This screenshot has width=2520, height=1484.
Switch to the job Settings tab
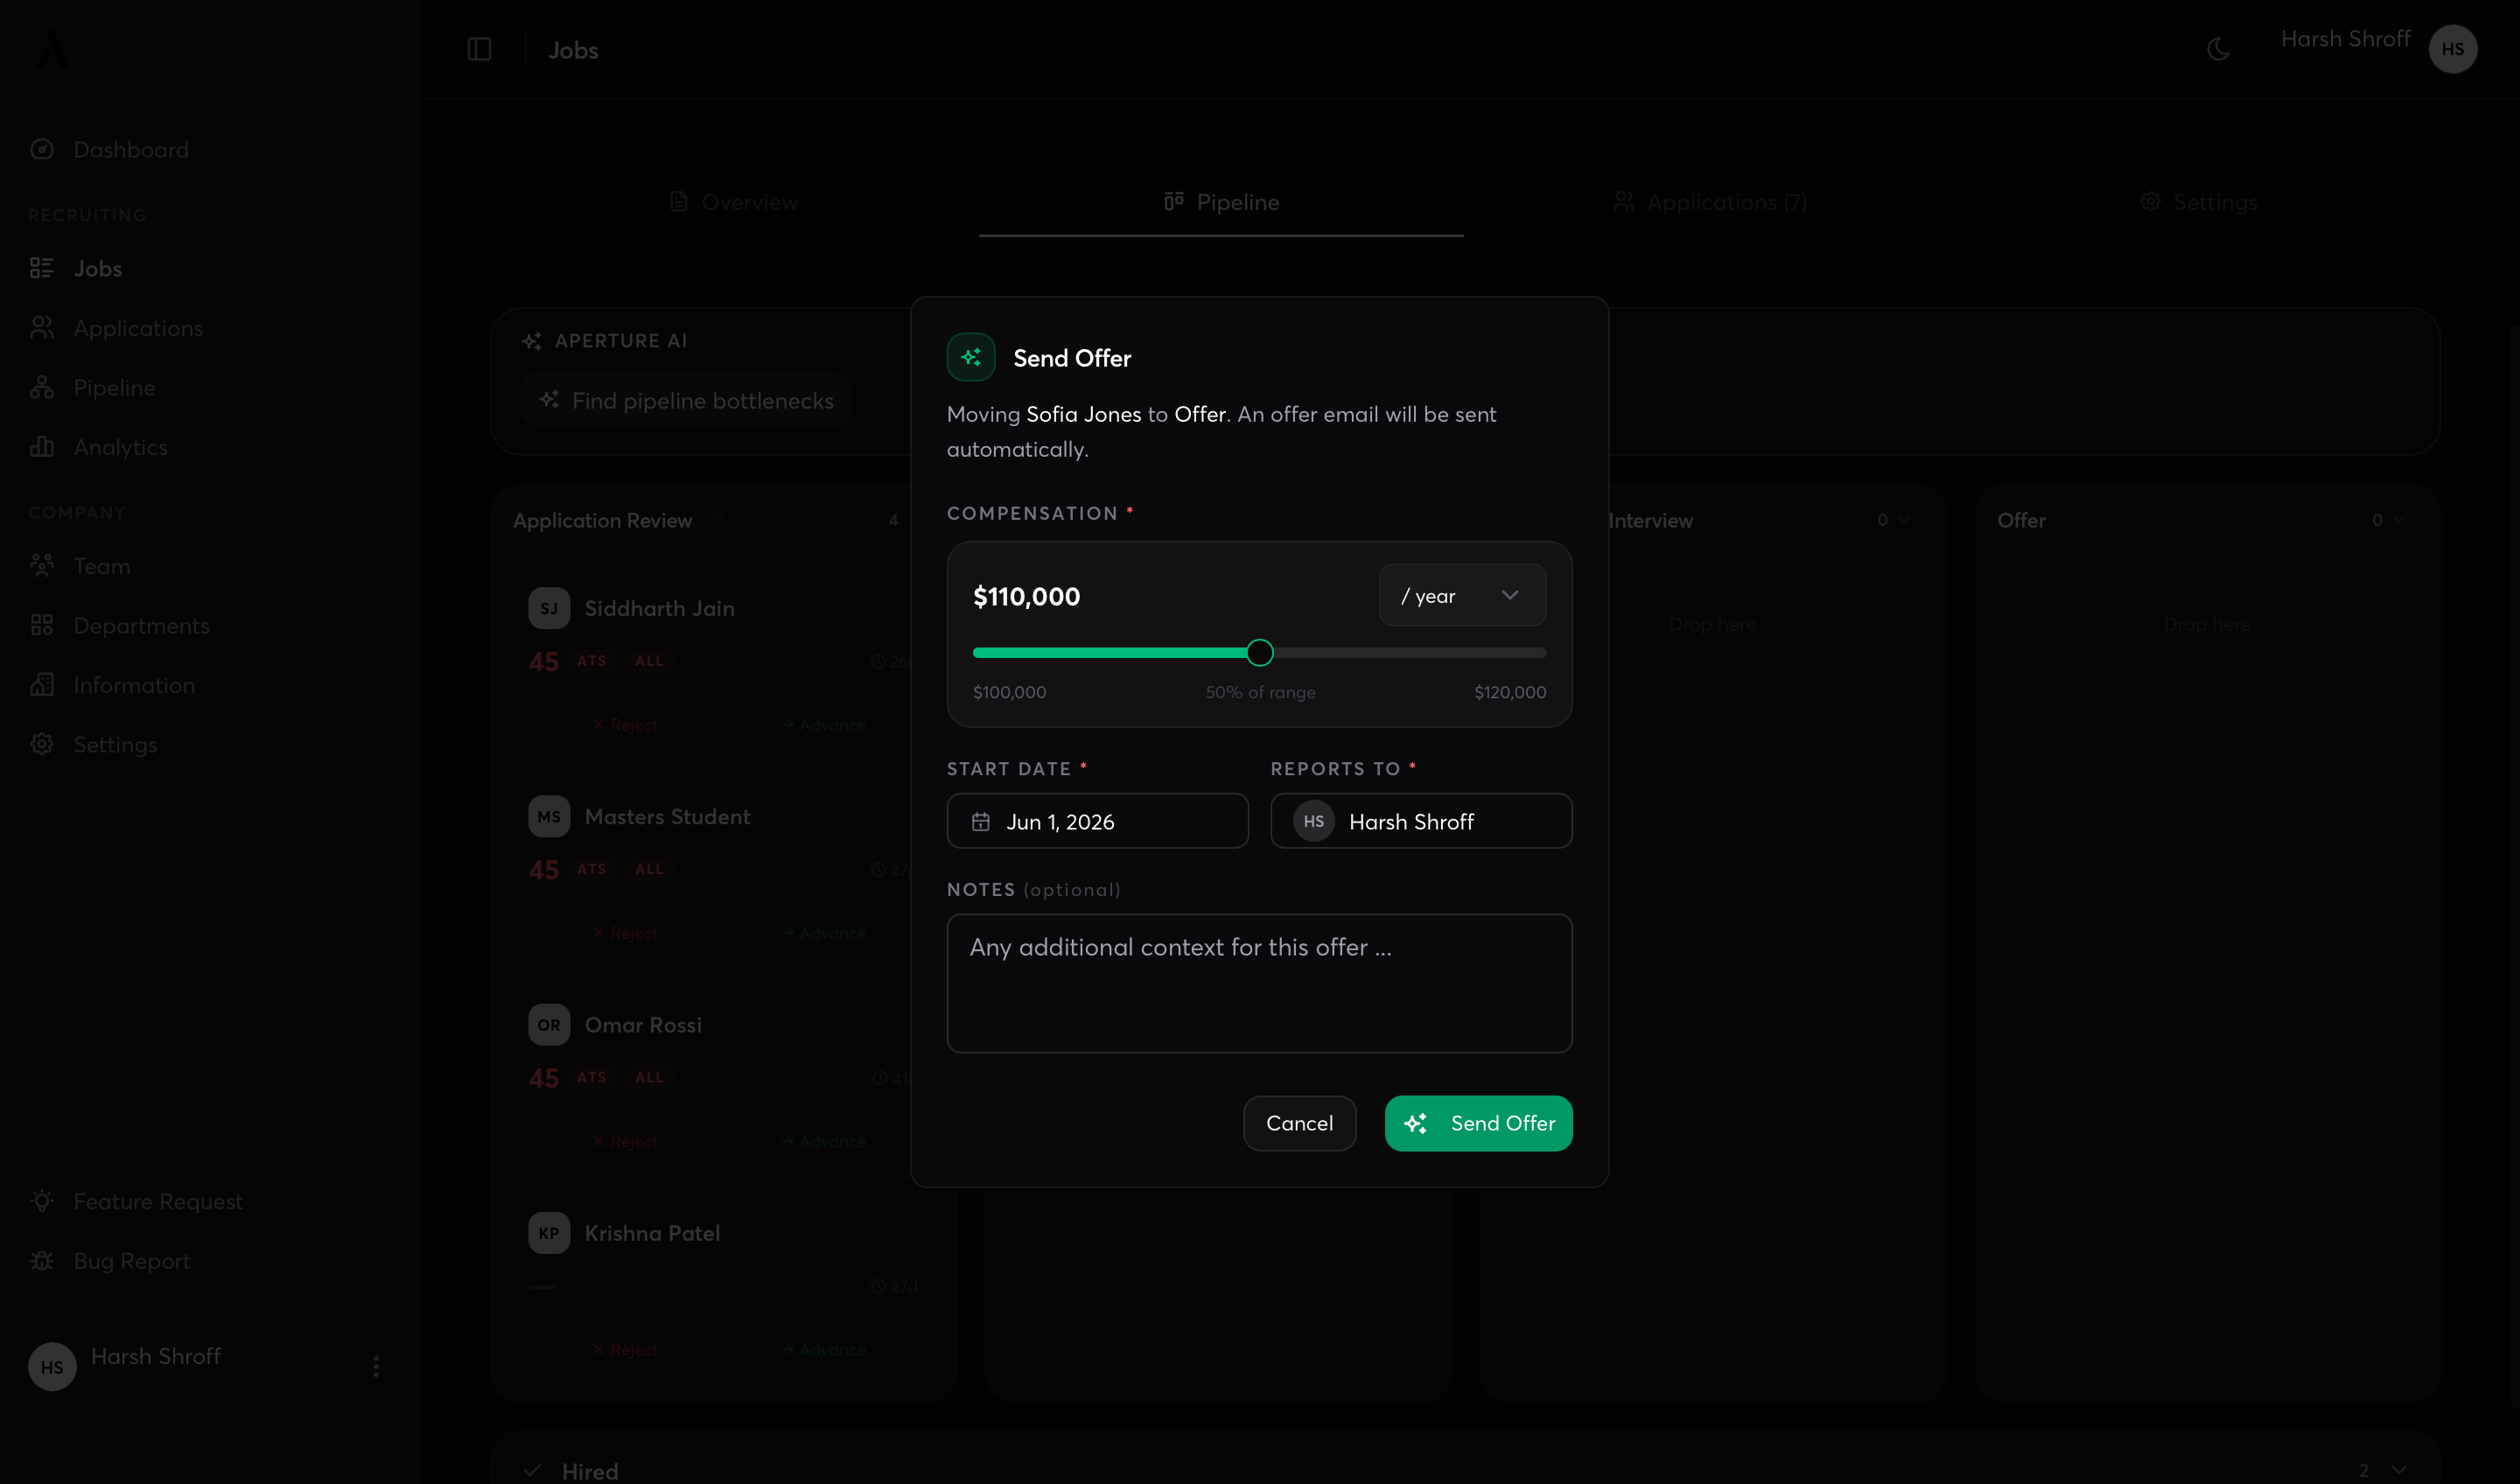point(2198,202)
